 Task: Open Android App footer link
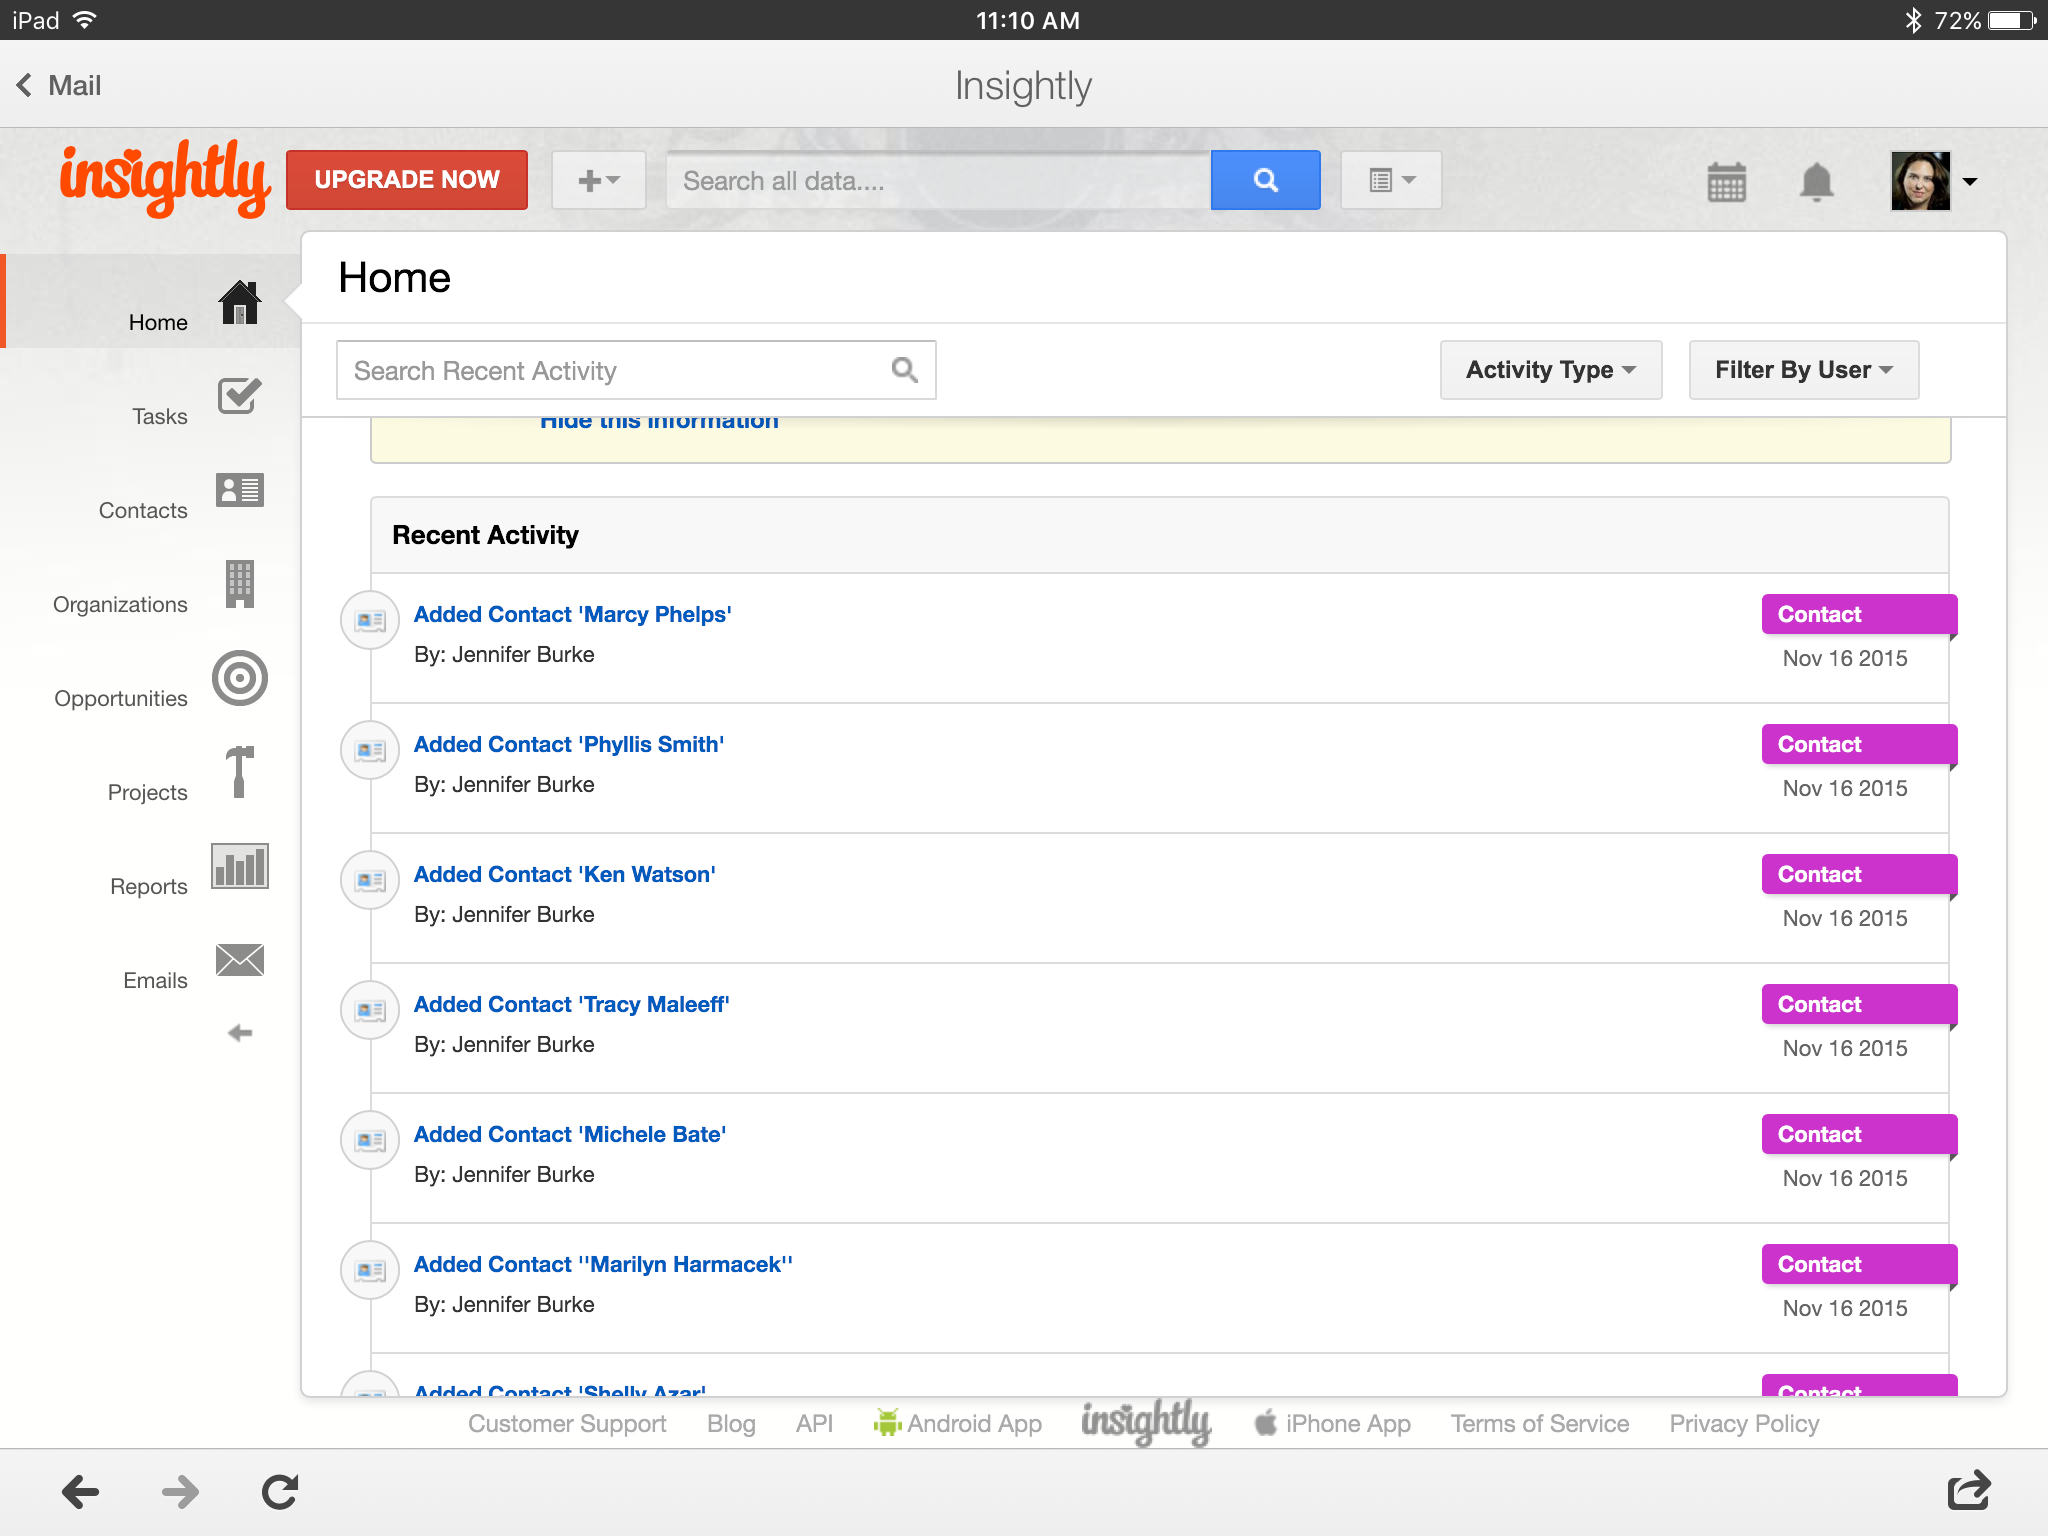pyautogui.click(x=957, y=1423)
